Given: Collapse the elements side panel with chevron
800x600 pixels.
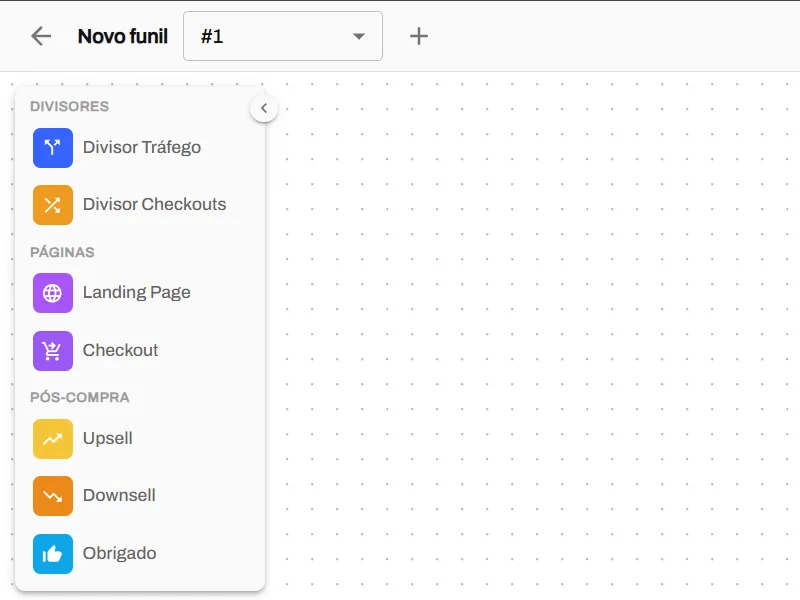Looking at the screenshot, I should point(264,108).
